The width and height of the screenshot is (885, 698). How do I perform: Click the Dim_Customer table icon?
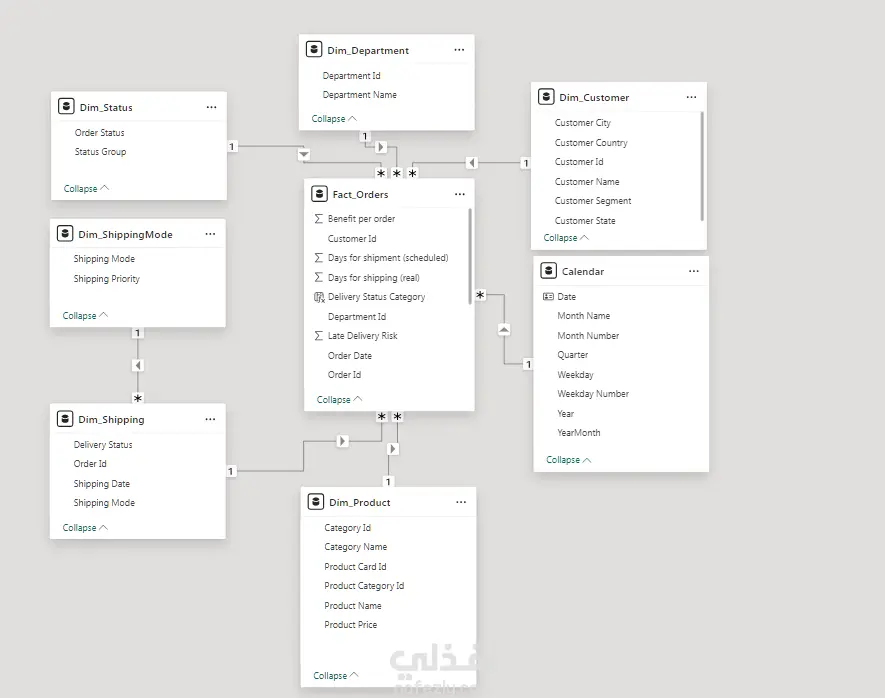[546, 97]
